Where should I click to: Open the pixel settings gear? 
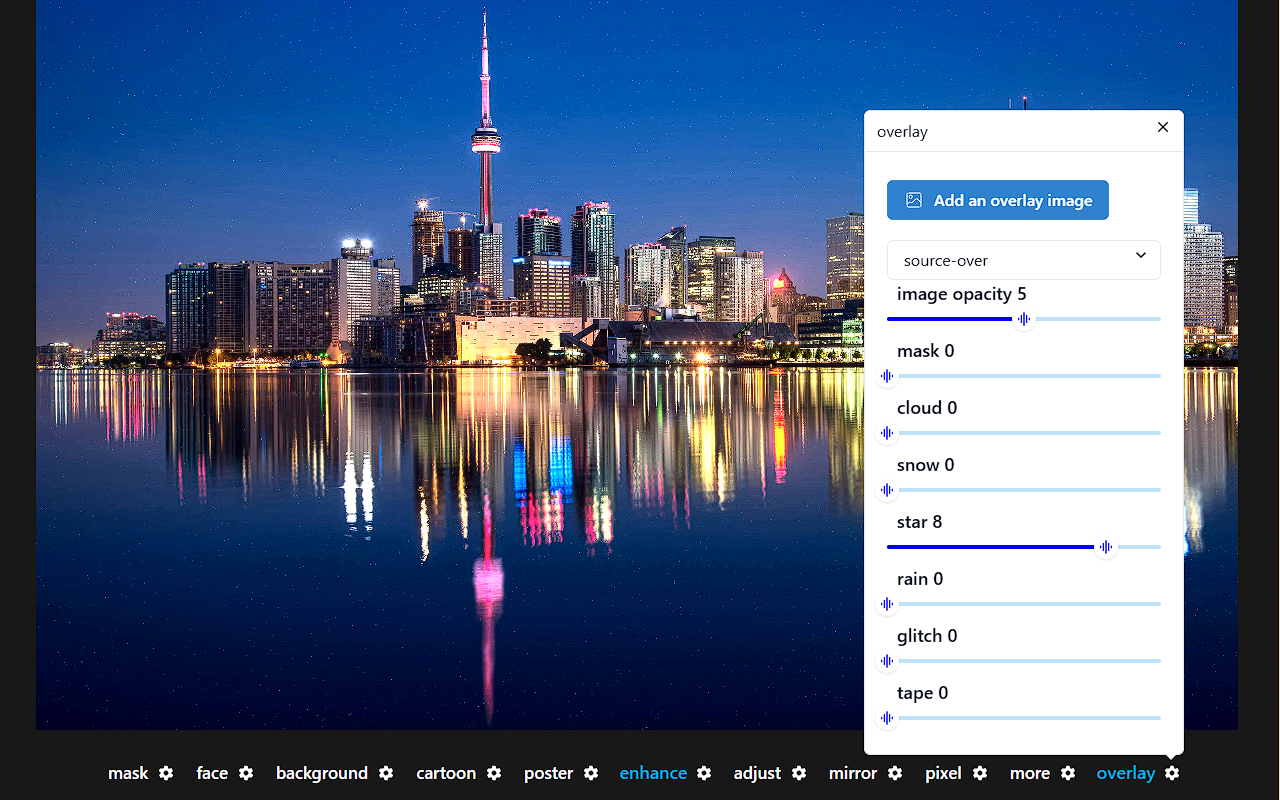tap(979, 773)
